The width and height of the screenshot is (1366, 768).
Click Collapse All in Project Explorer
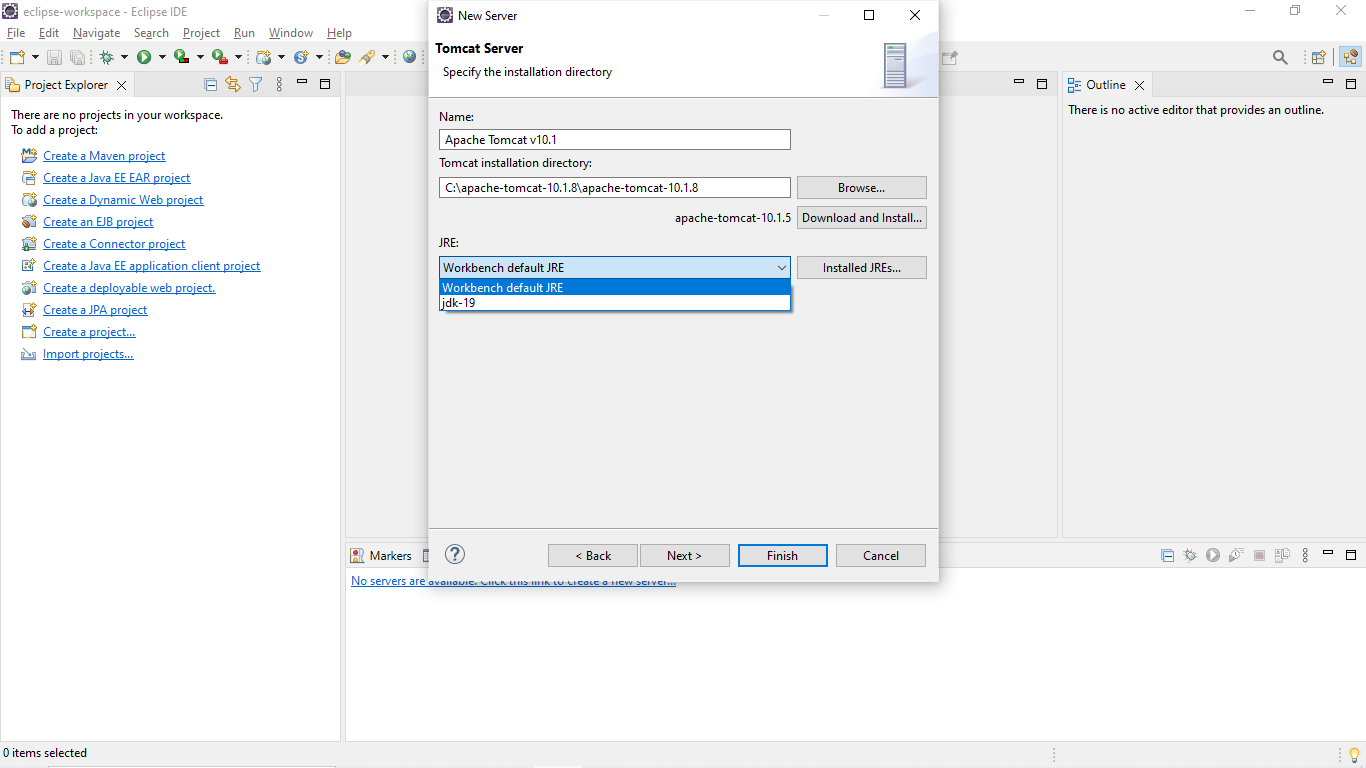[x=210, y=85]
